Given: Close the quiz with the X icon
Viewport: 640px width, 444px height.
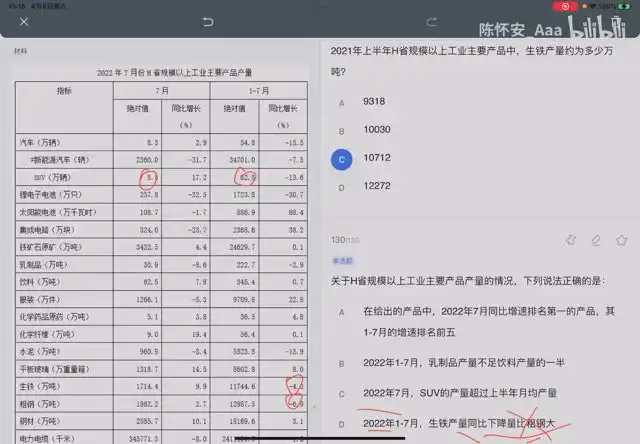Looking at the screenshot, I should point(24,22).
